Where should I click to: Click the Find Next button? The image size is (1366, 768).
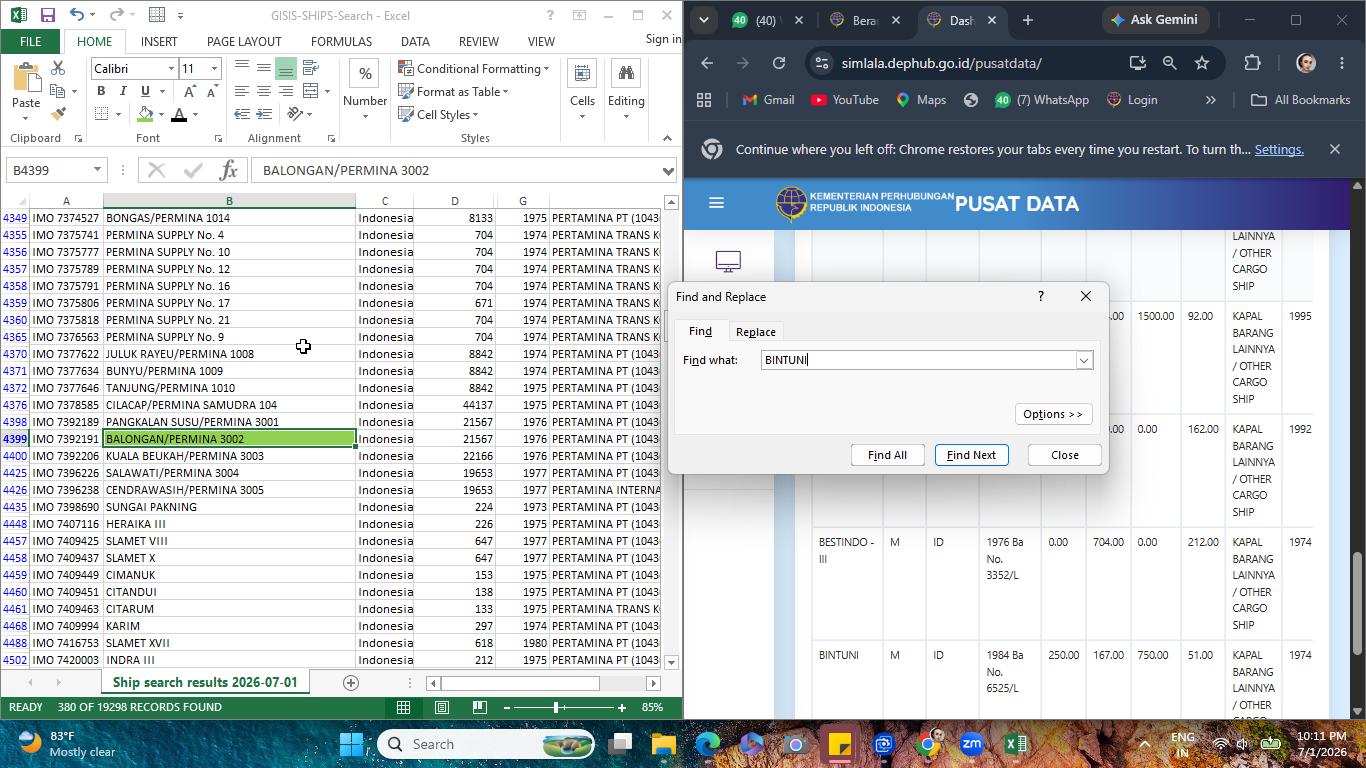971,455
